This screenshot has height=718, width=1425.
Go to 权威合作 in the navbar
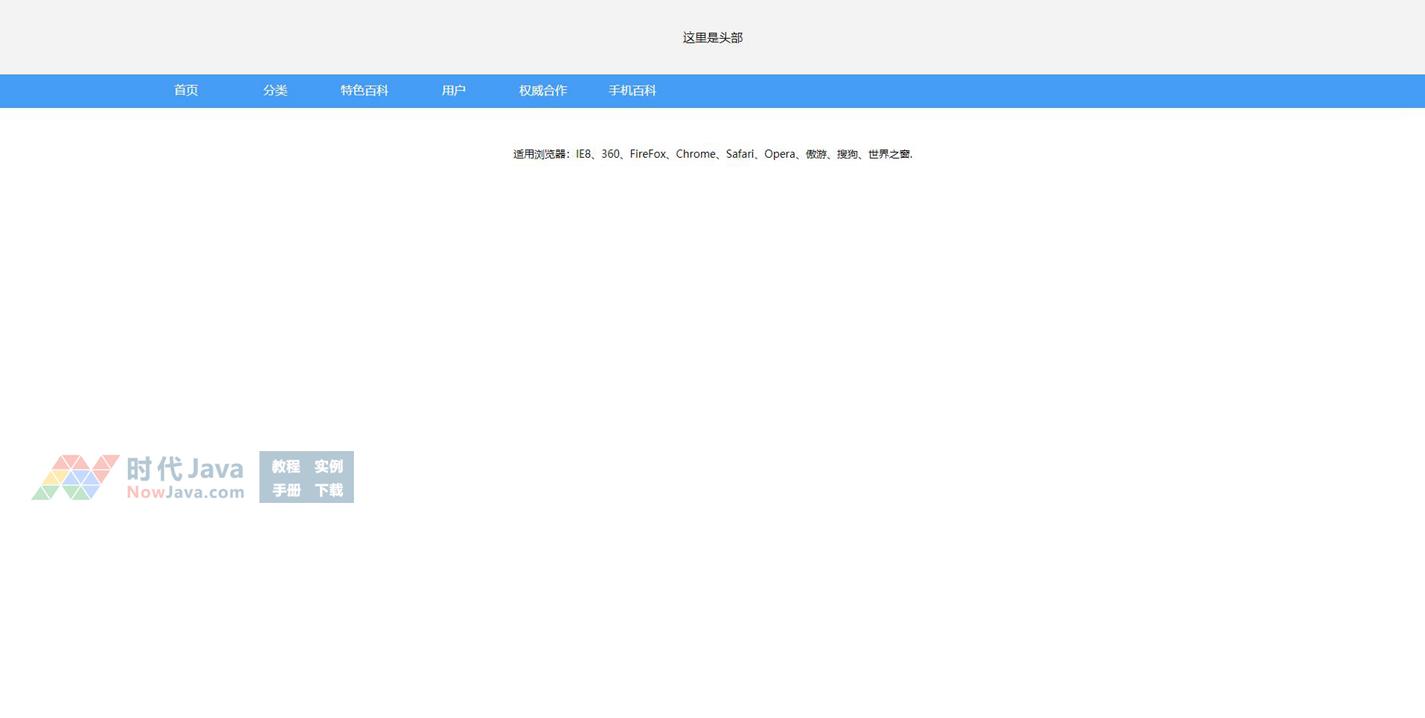542,91
